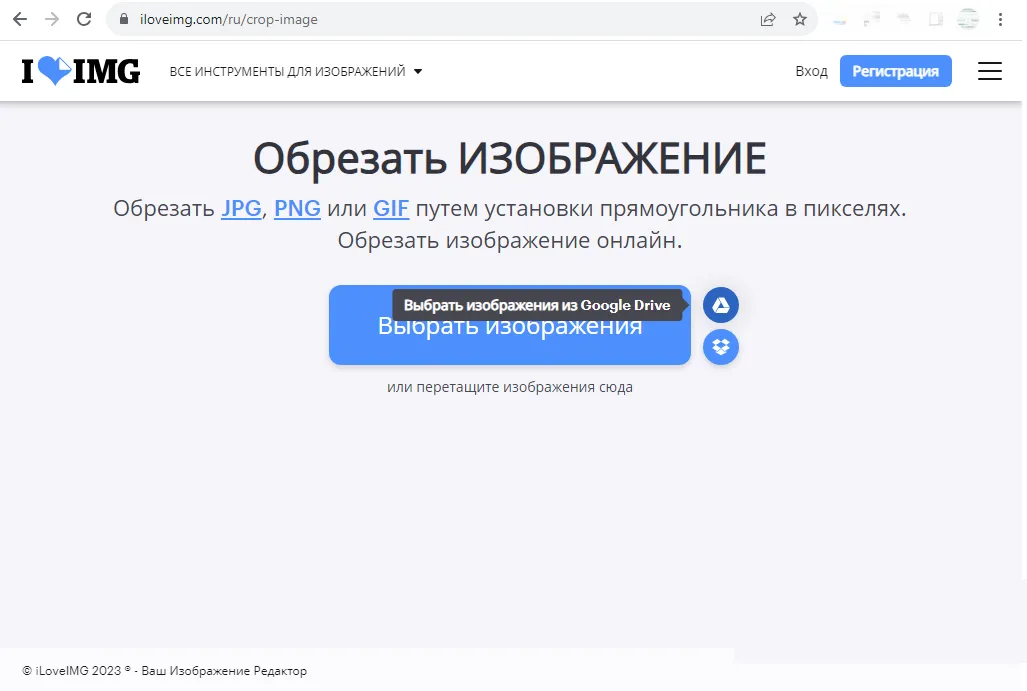Click the I♥IMG logo
Screen dimensions: 1027x691
point(80,70)
